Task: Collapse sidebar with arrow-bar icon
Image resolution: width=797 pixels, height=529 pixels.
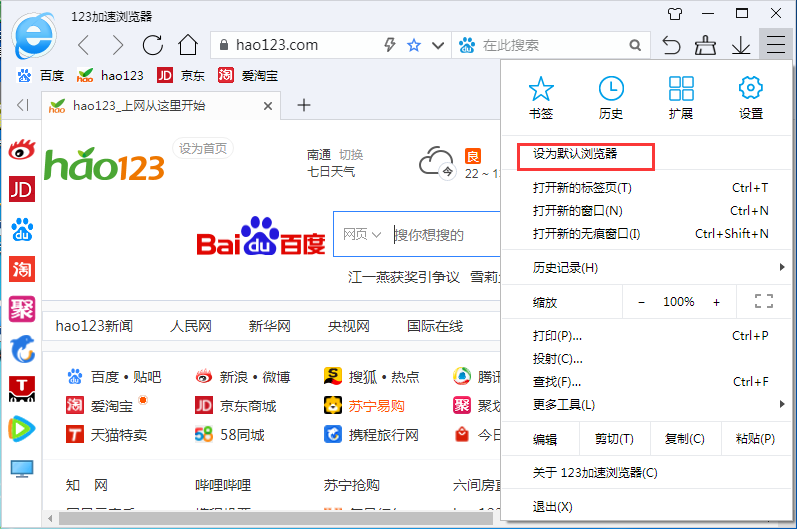Action: 22,105
